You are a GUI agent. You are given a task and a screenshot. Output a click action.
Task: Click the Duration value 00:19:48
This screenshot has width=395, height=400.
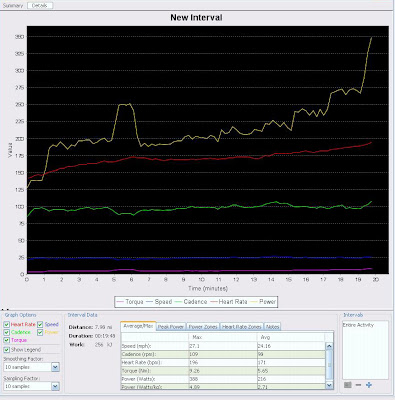105,336
